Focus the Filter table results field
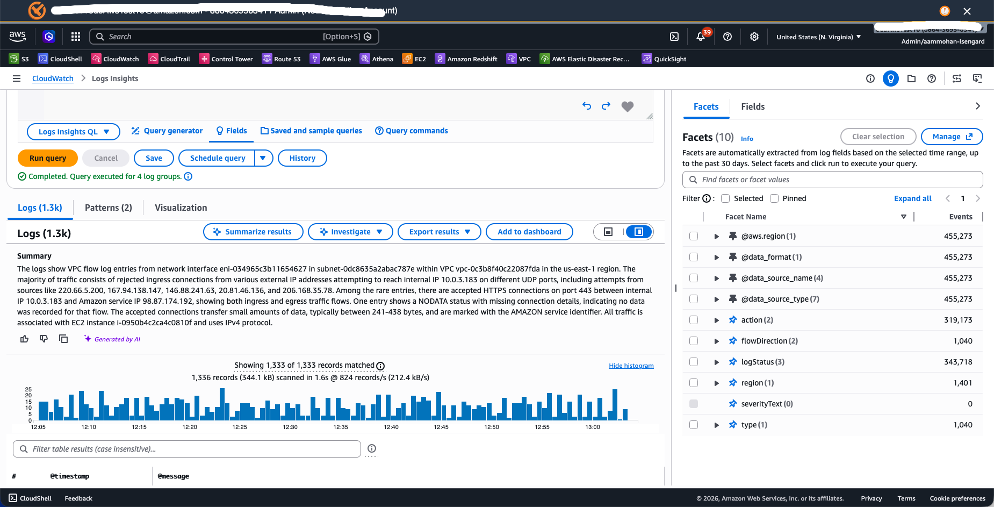Screen dimensions: 994x508 (x=187, y=448)
